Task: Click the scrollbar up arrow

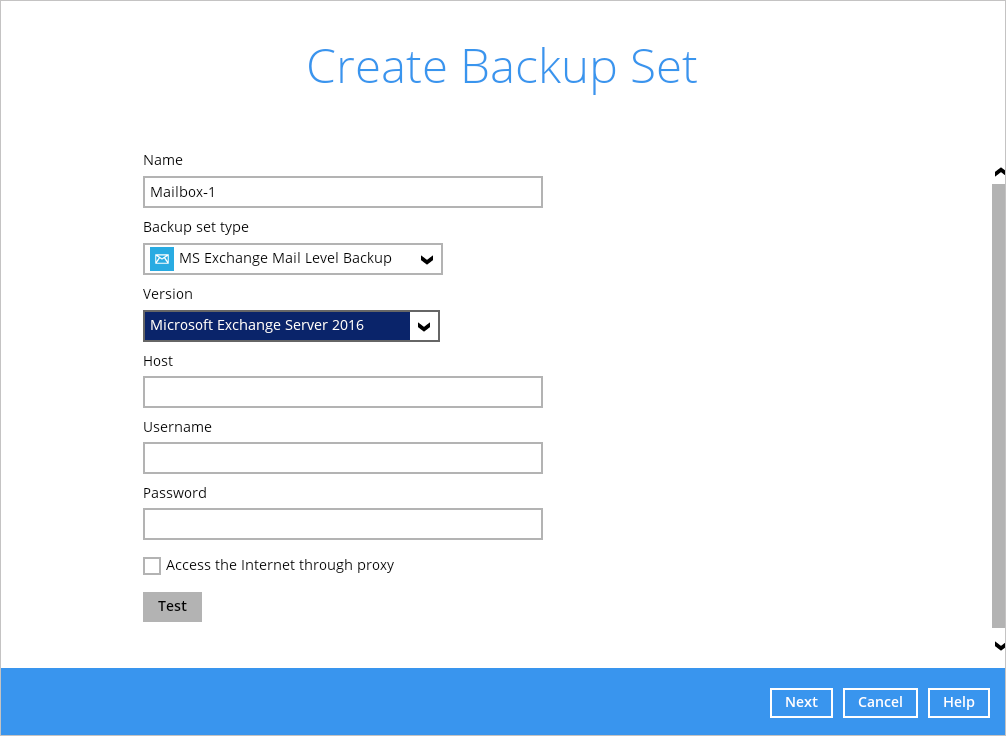Action: tap(999, 173)
